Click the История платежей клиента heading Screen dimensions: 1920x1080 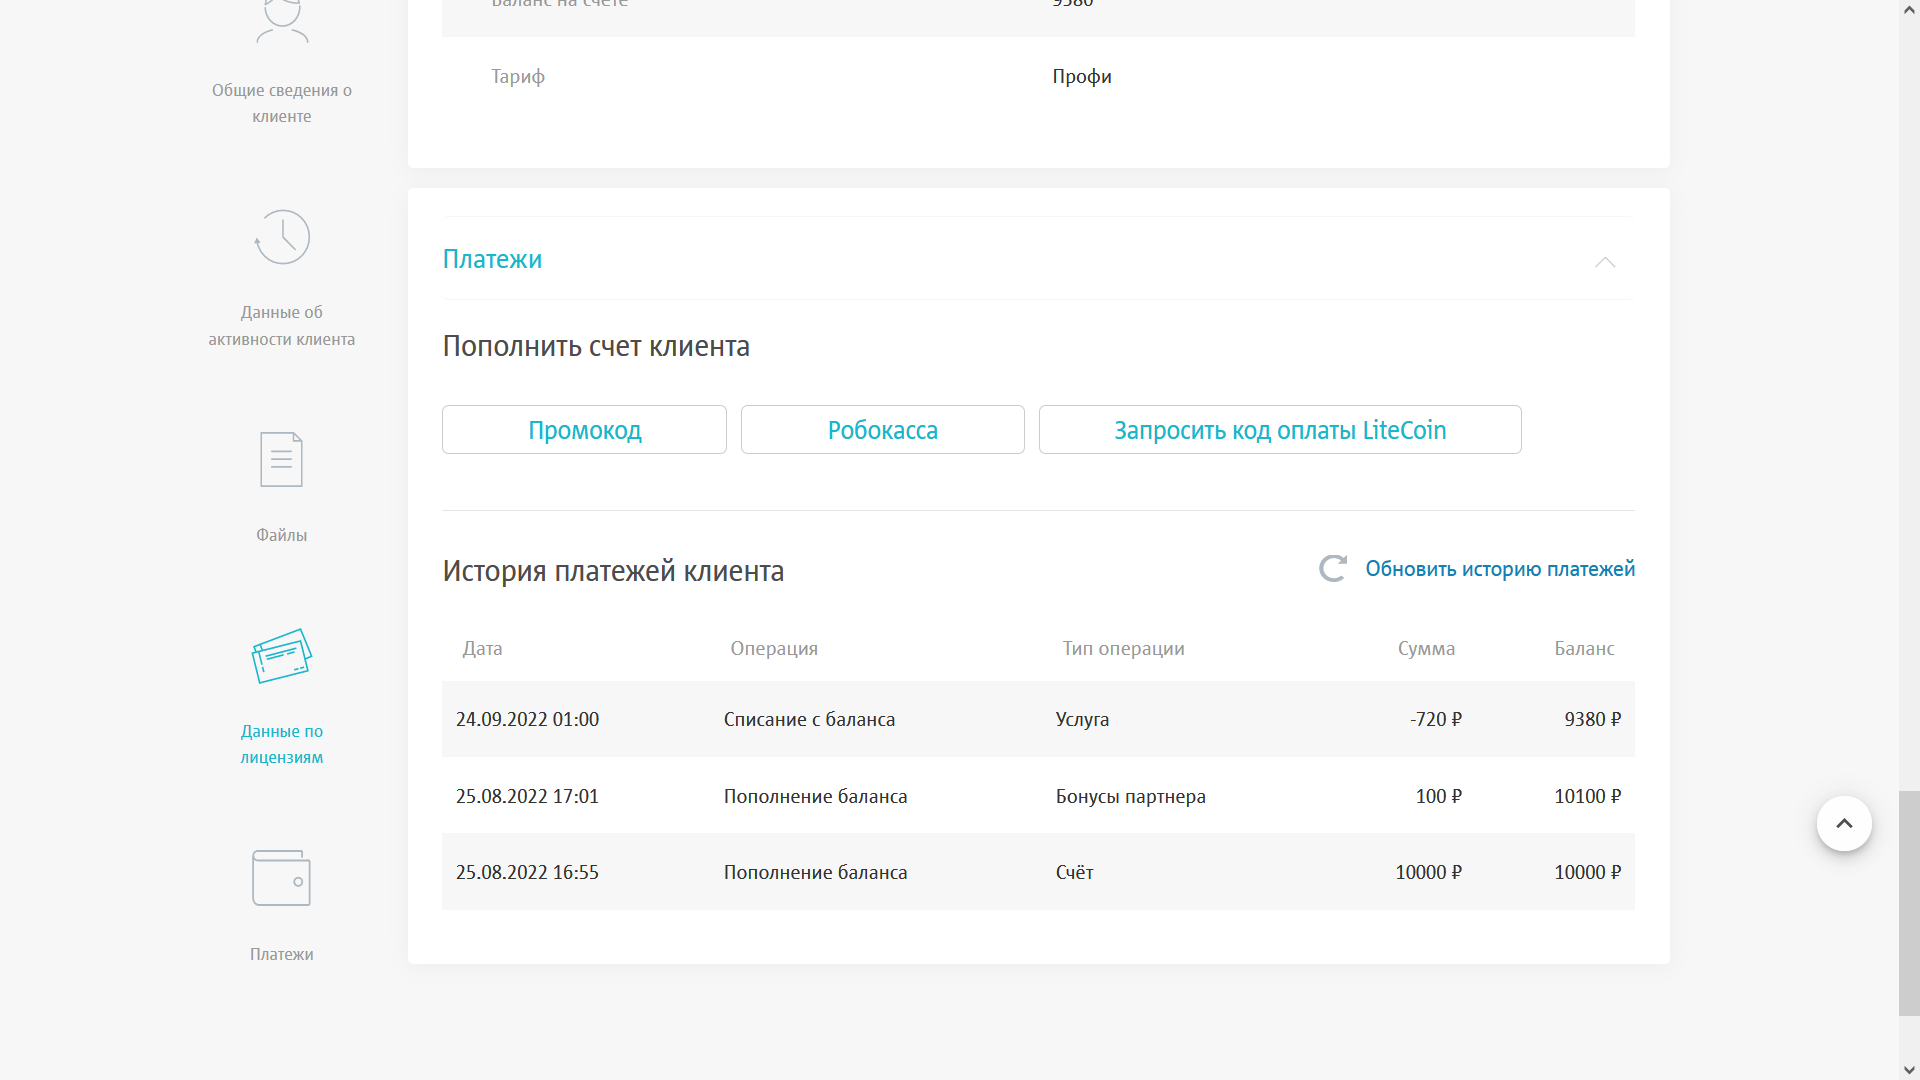point(613,571)
